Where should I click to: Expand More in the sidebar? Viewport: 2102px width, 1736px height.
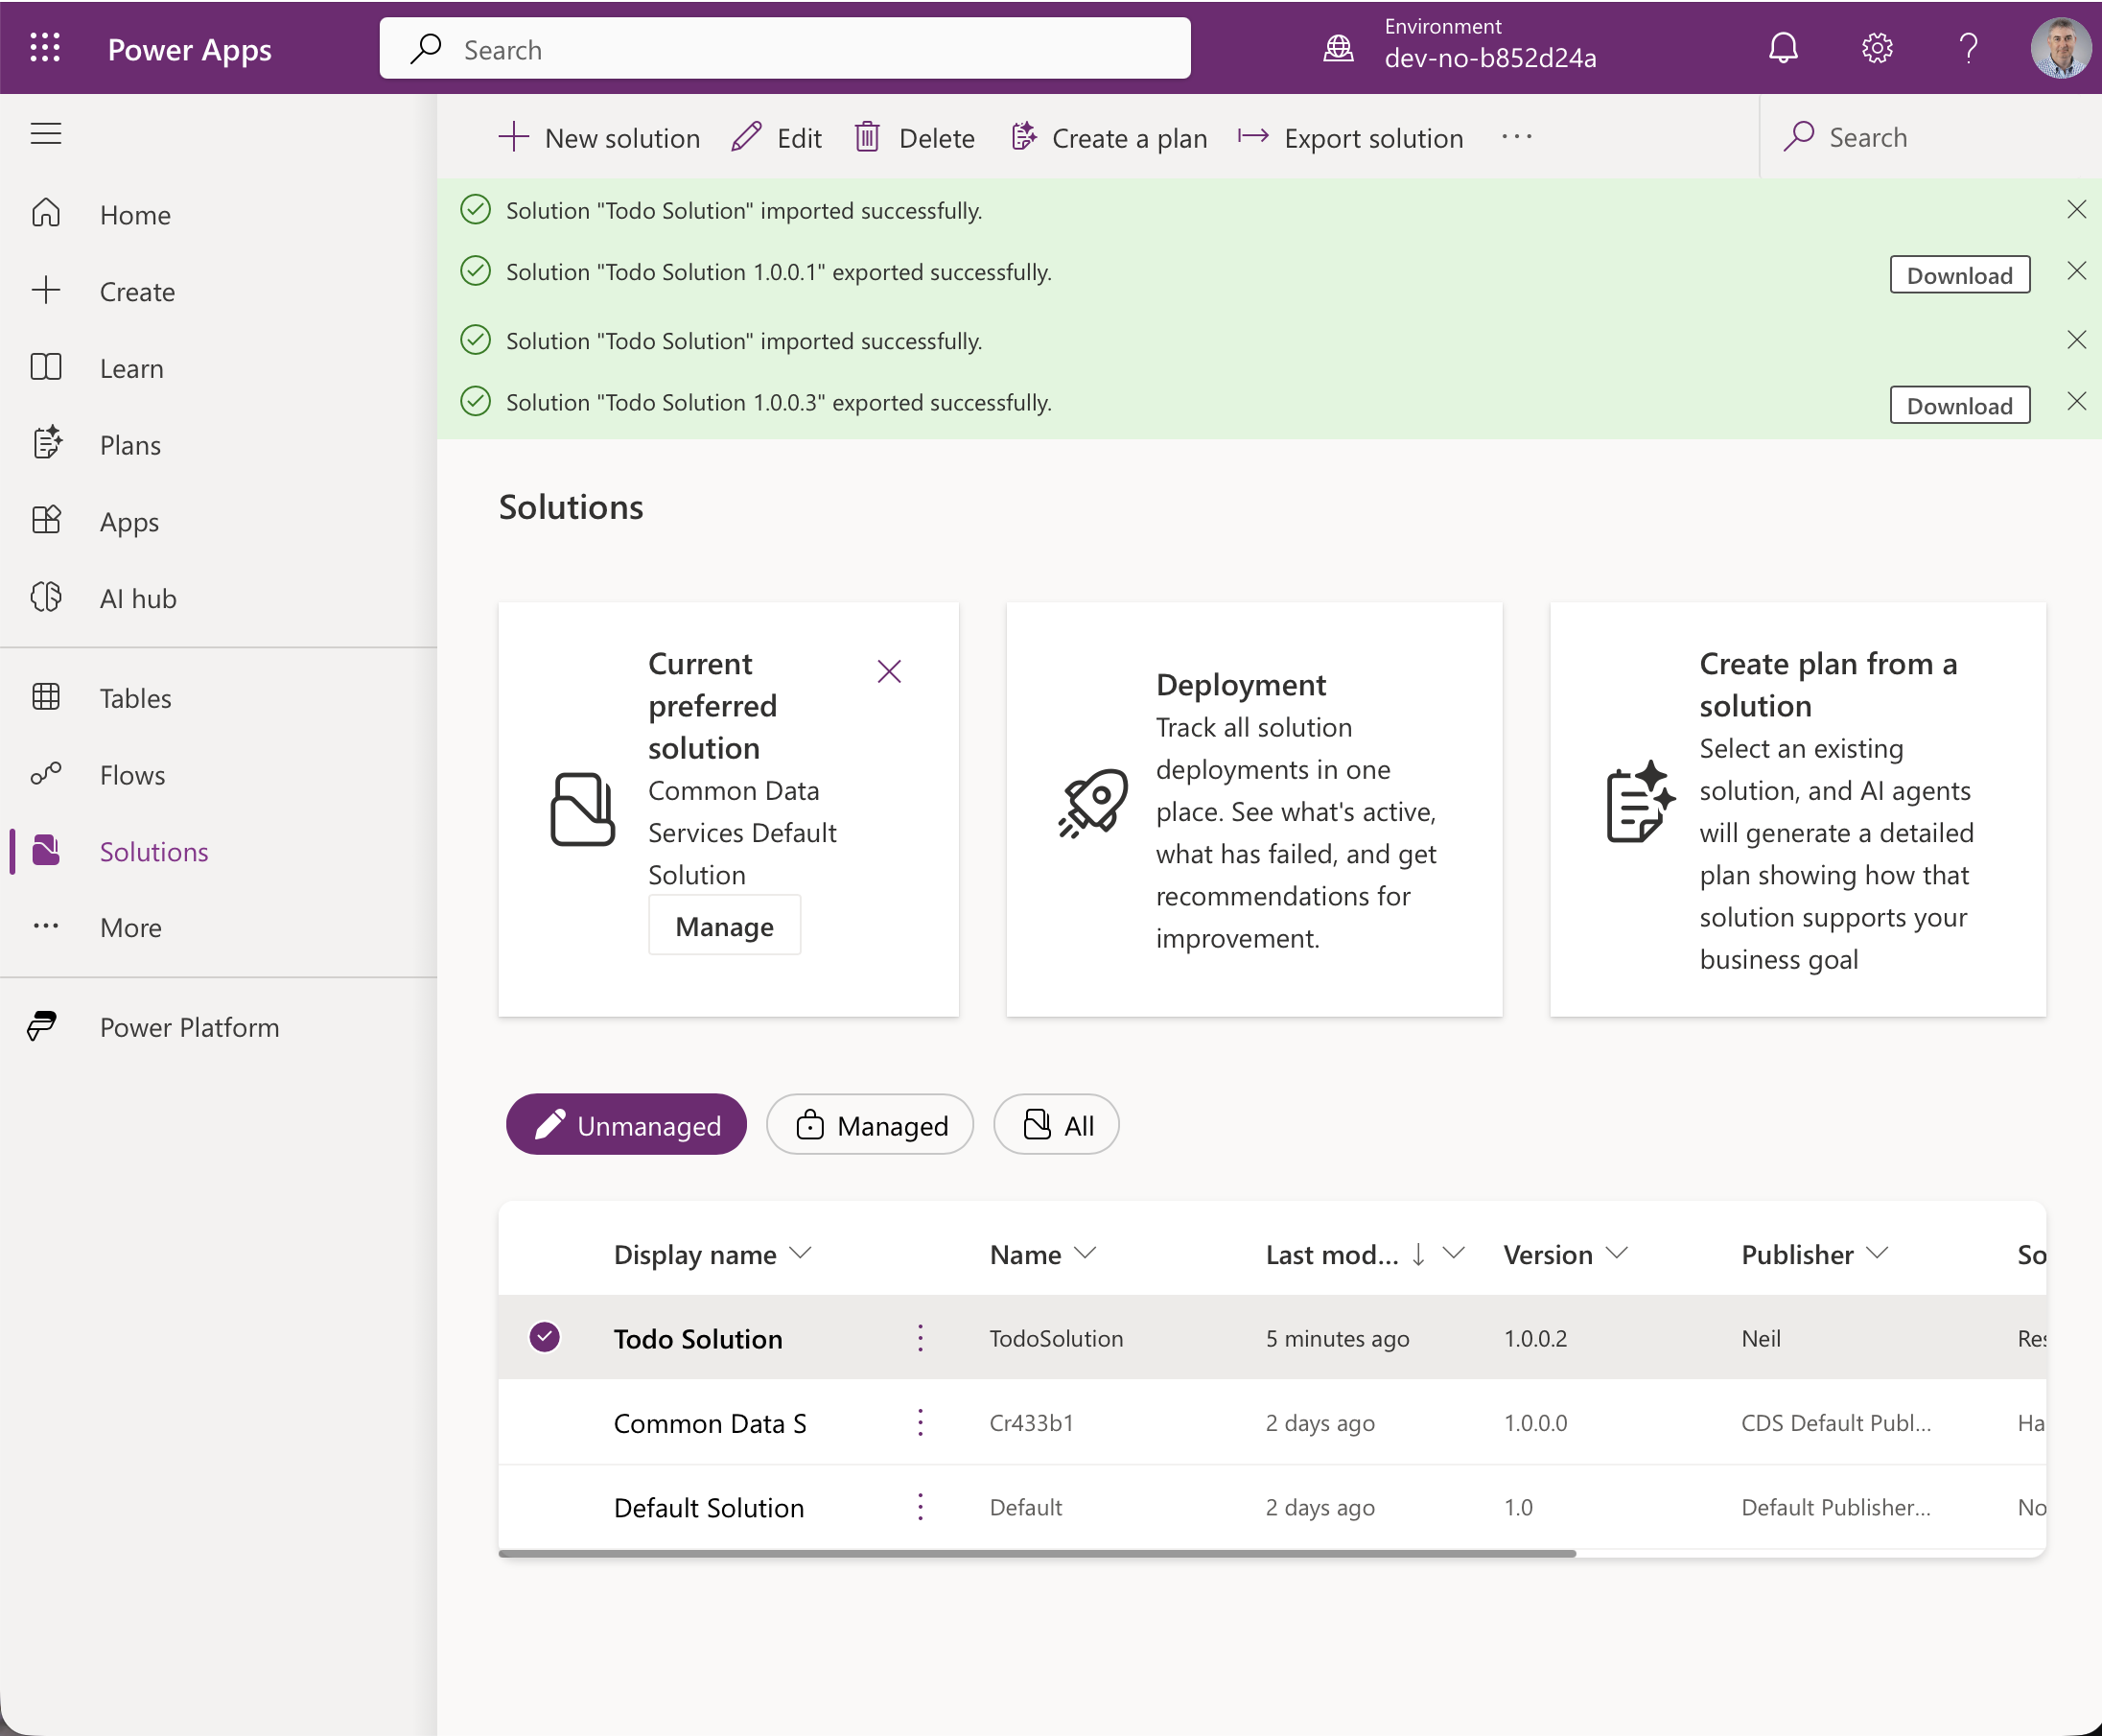click(130, 928)
